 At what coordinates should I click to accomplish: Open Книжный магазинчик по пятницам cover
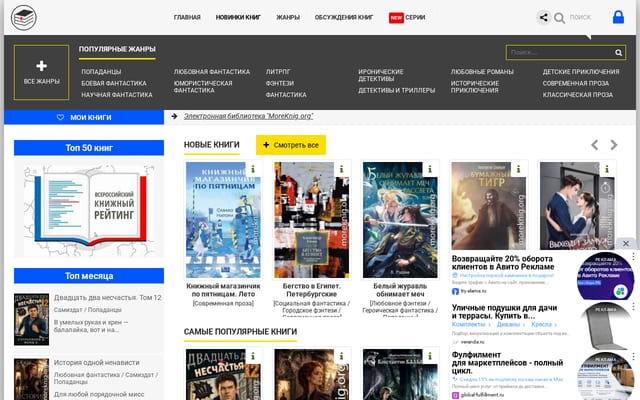coord(223,220)
